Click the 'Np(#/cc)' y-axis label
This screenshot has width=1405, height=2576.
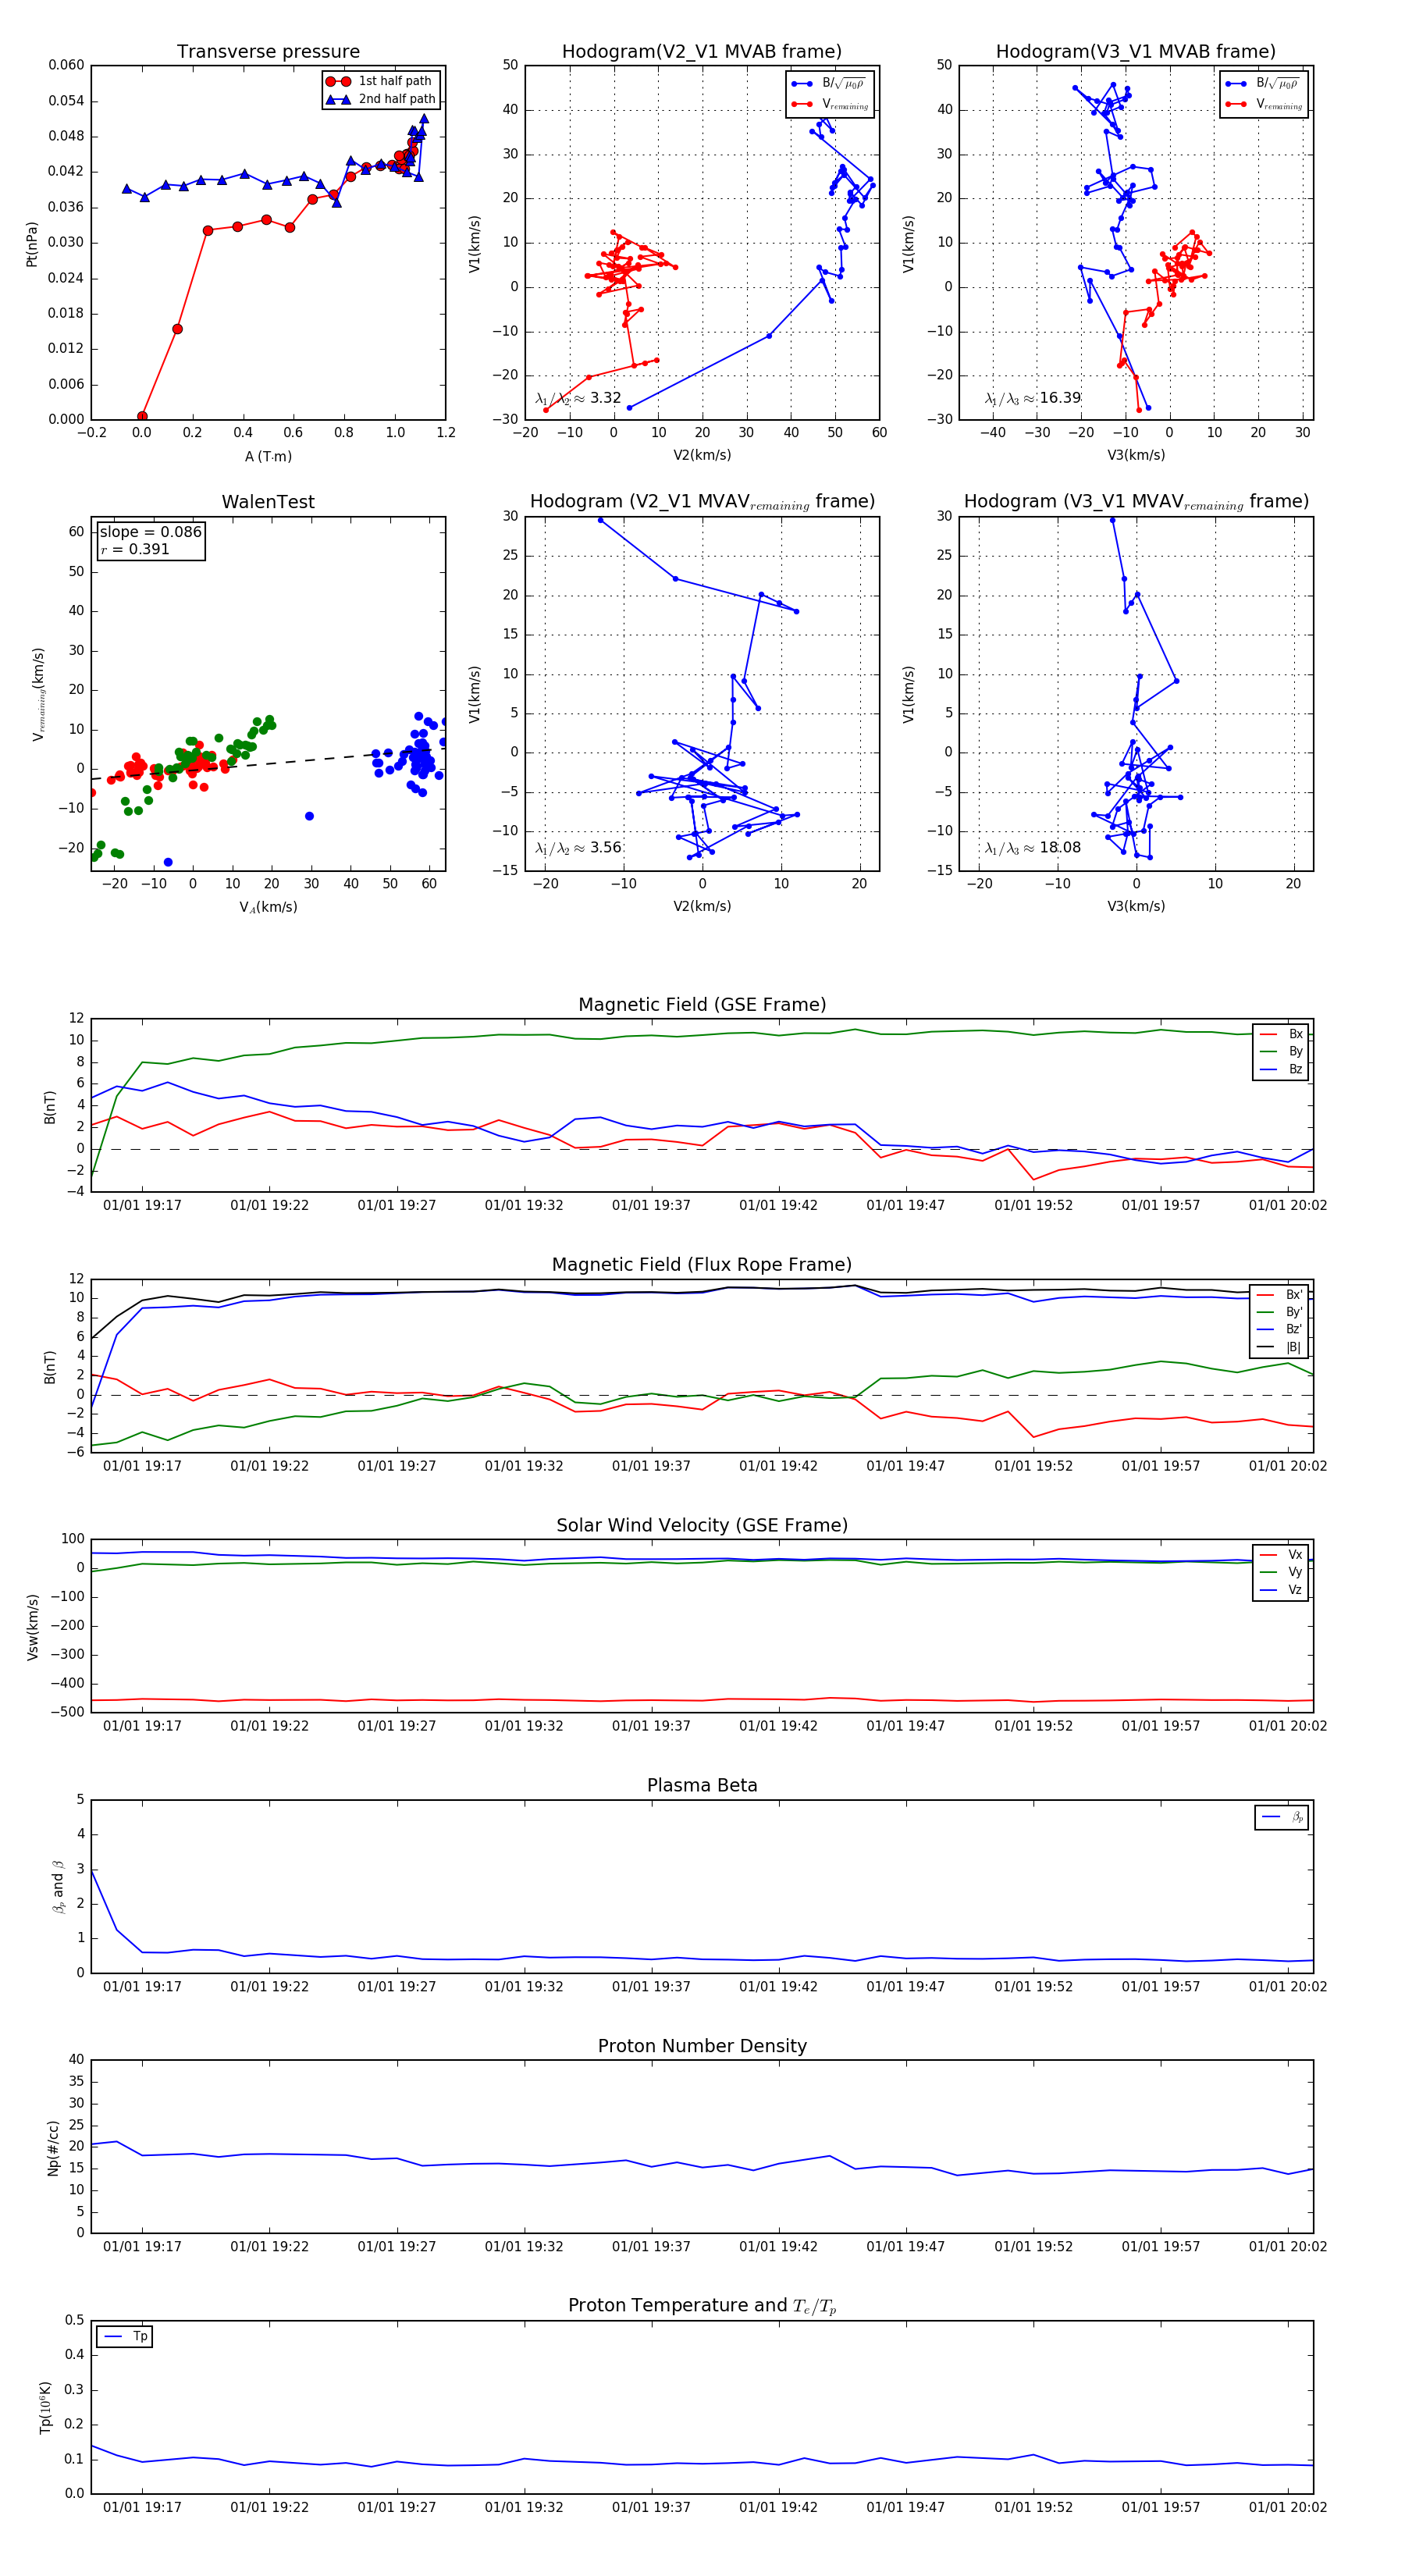pyautogui.click(x=53, y=2148)
